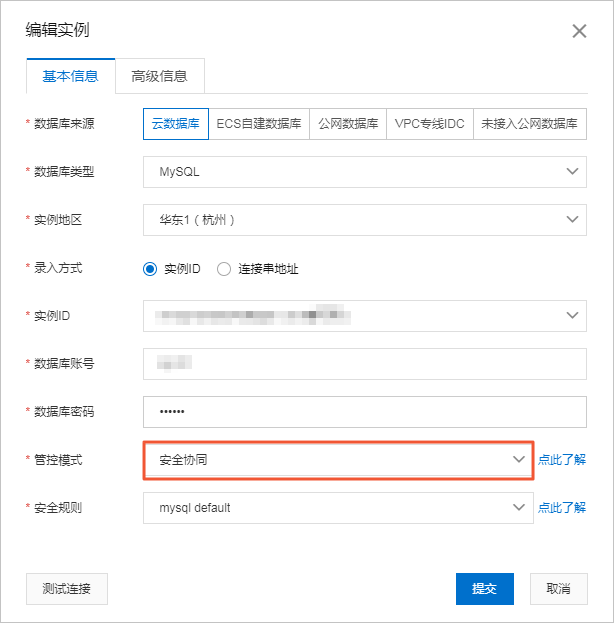The image size is (614, 623).
Task: Open the 管控模式 安全协同 dropdown
Action: click(338, 460)
